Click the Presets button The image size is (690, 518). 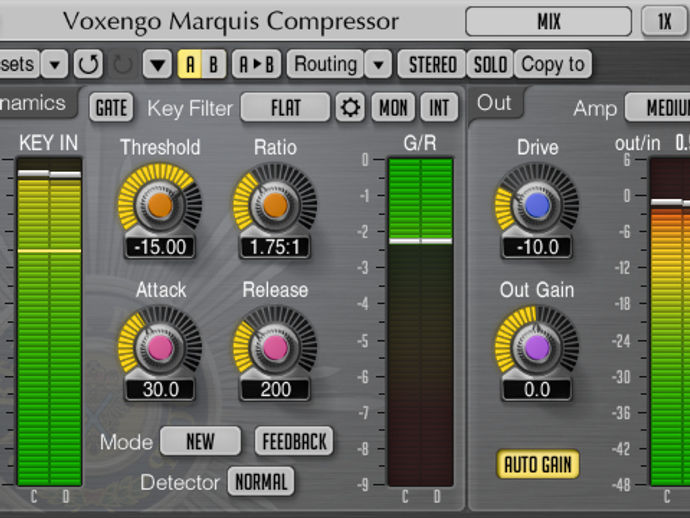point(20,64)
